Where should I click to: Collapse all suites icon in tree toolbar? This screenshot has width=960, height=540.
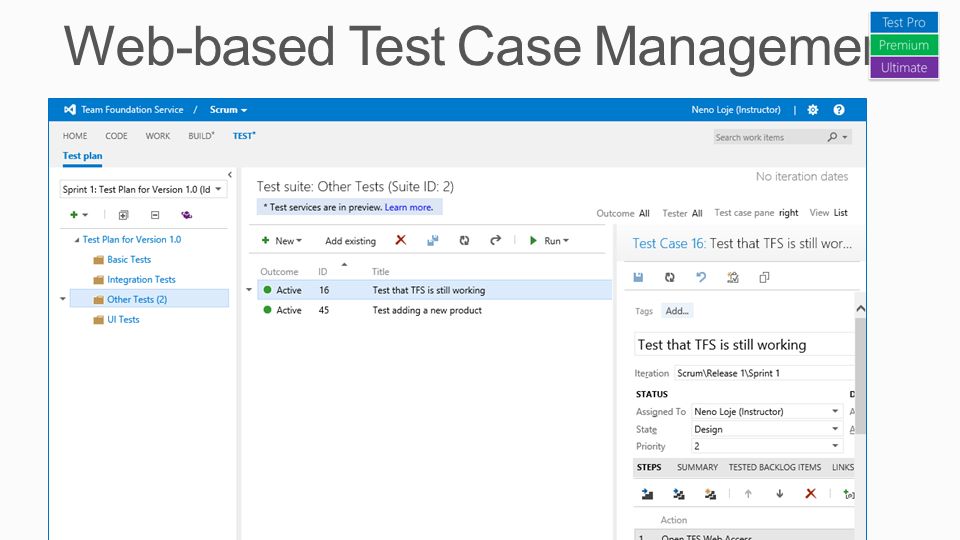155,215
